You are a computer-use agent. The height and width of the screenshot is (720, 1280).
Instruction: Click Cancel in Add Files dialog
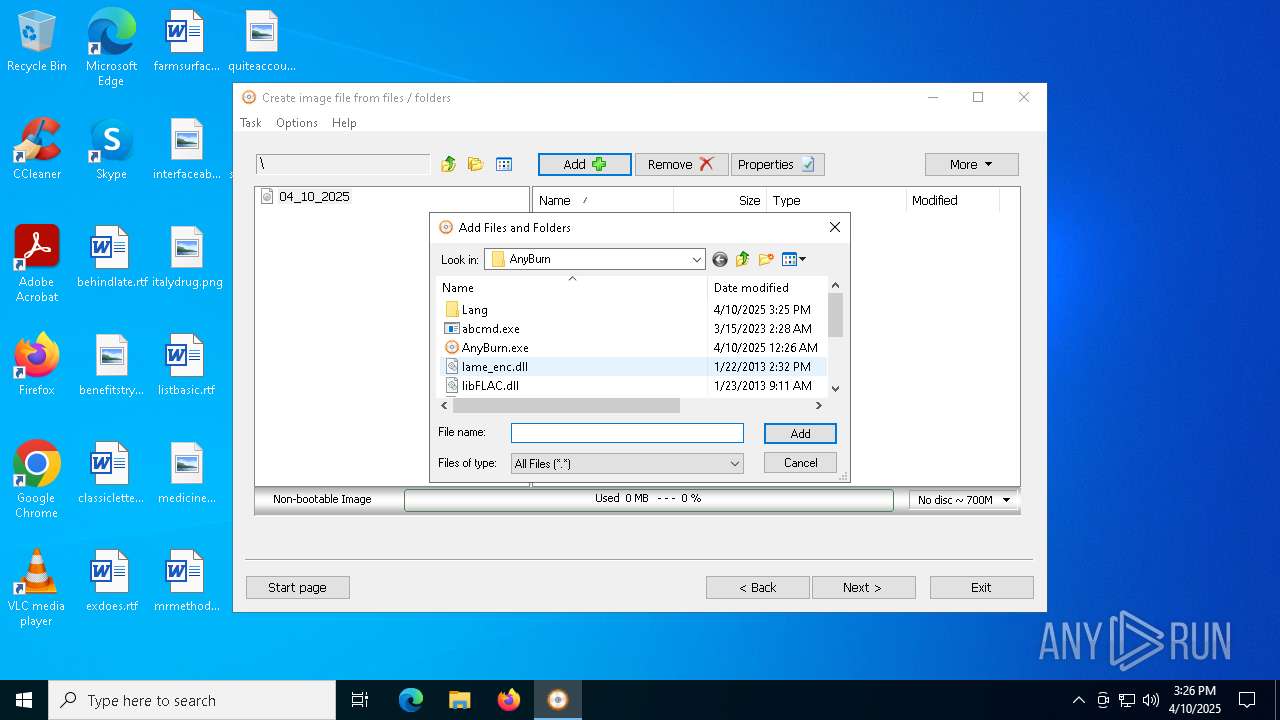click(x=800, y=463)
